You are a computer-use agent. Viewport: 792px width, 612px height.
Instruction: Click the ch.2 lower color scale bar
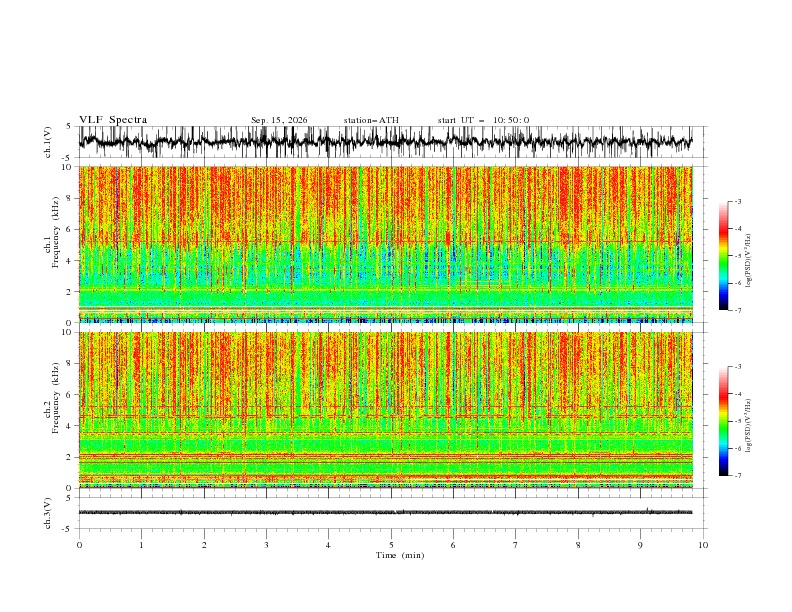tap(723, 421)
